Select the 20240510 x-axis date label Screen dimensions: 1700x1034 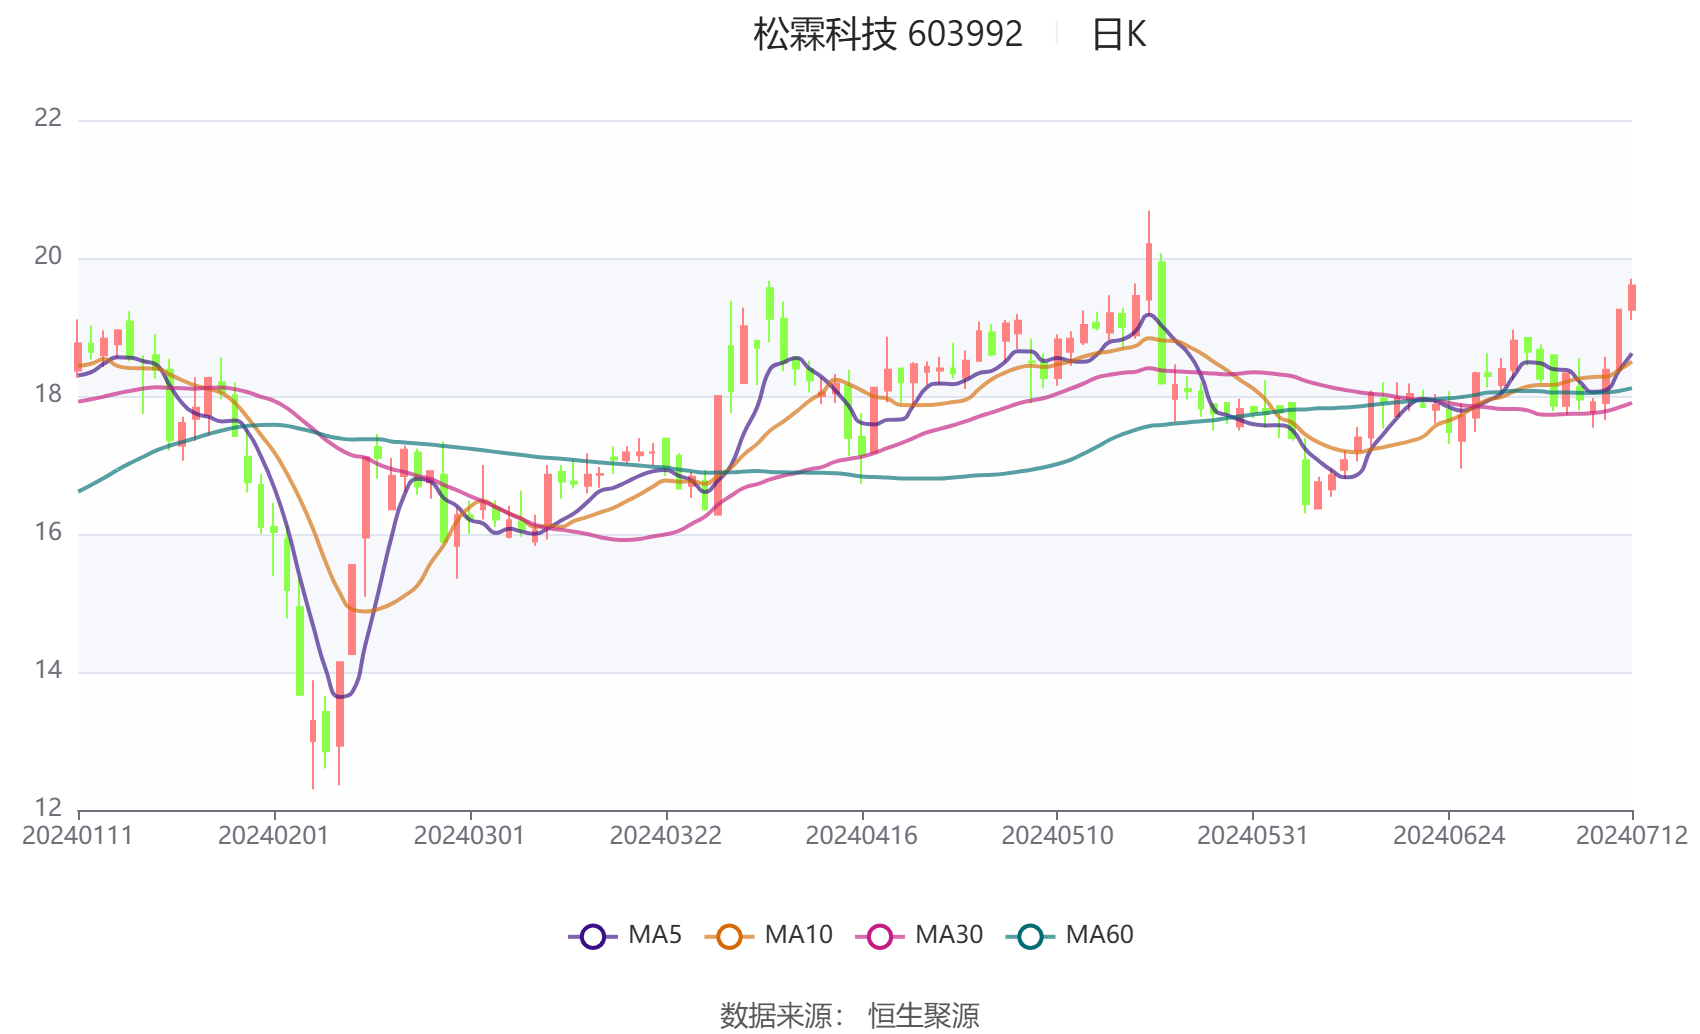click(1057, 836)
